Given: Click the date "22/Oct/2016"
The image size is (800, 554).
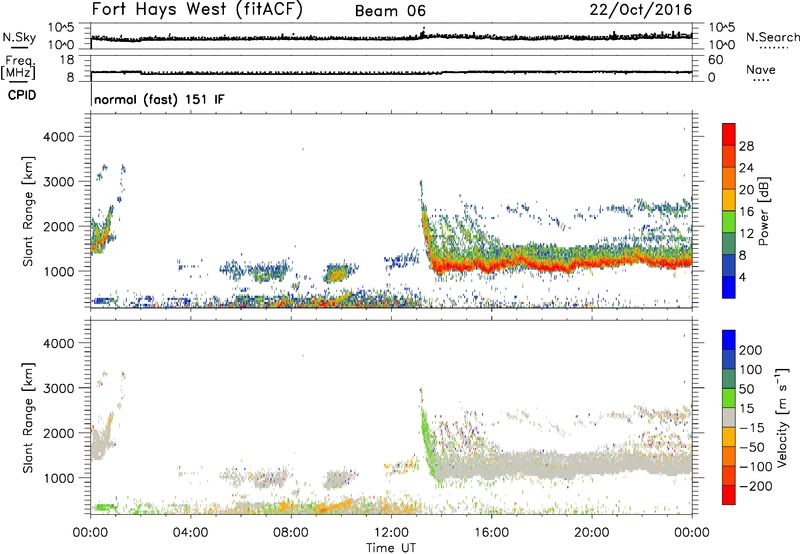Looking at the screenshot, I should tap(641, 10).
